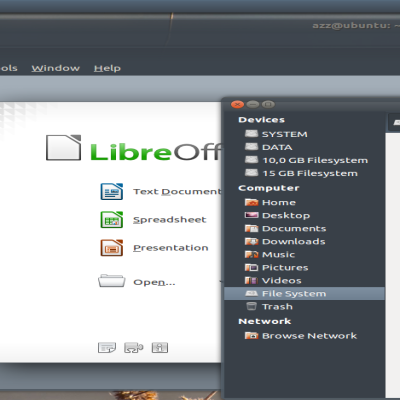Create a new Presentation

171,248
